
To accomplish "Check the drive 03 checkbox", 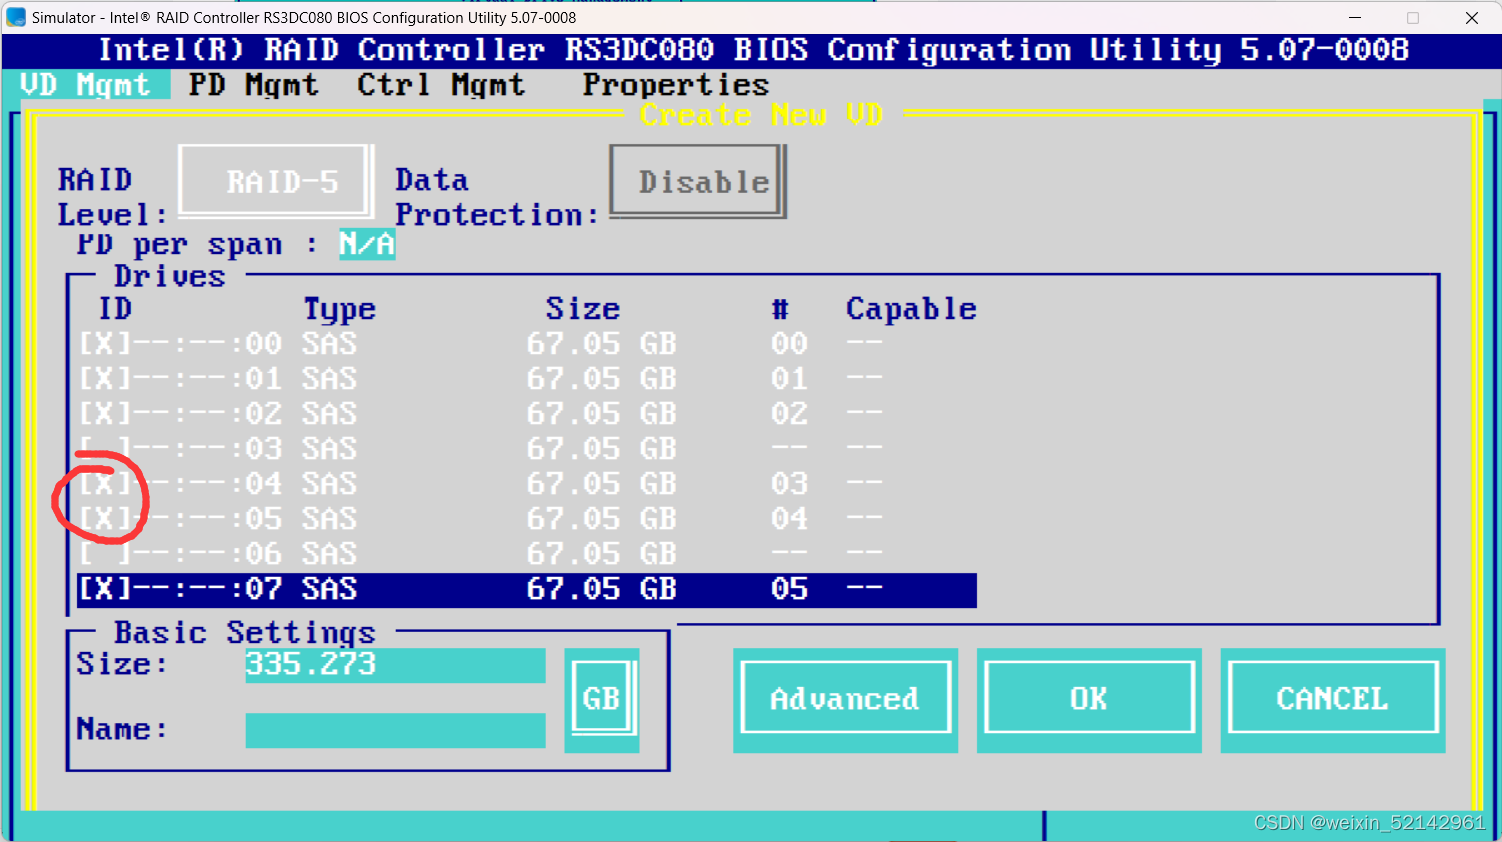I will (x=105, y=449).
